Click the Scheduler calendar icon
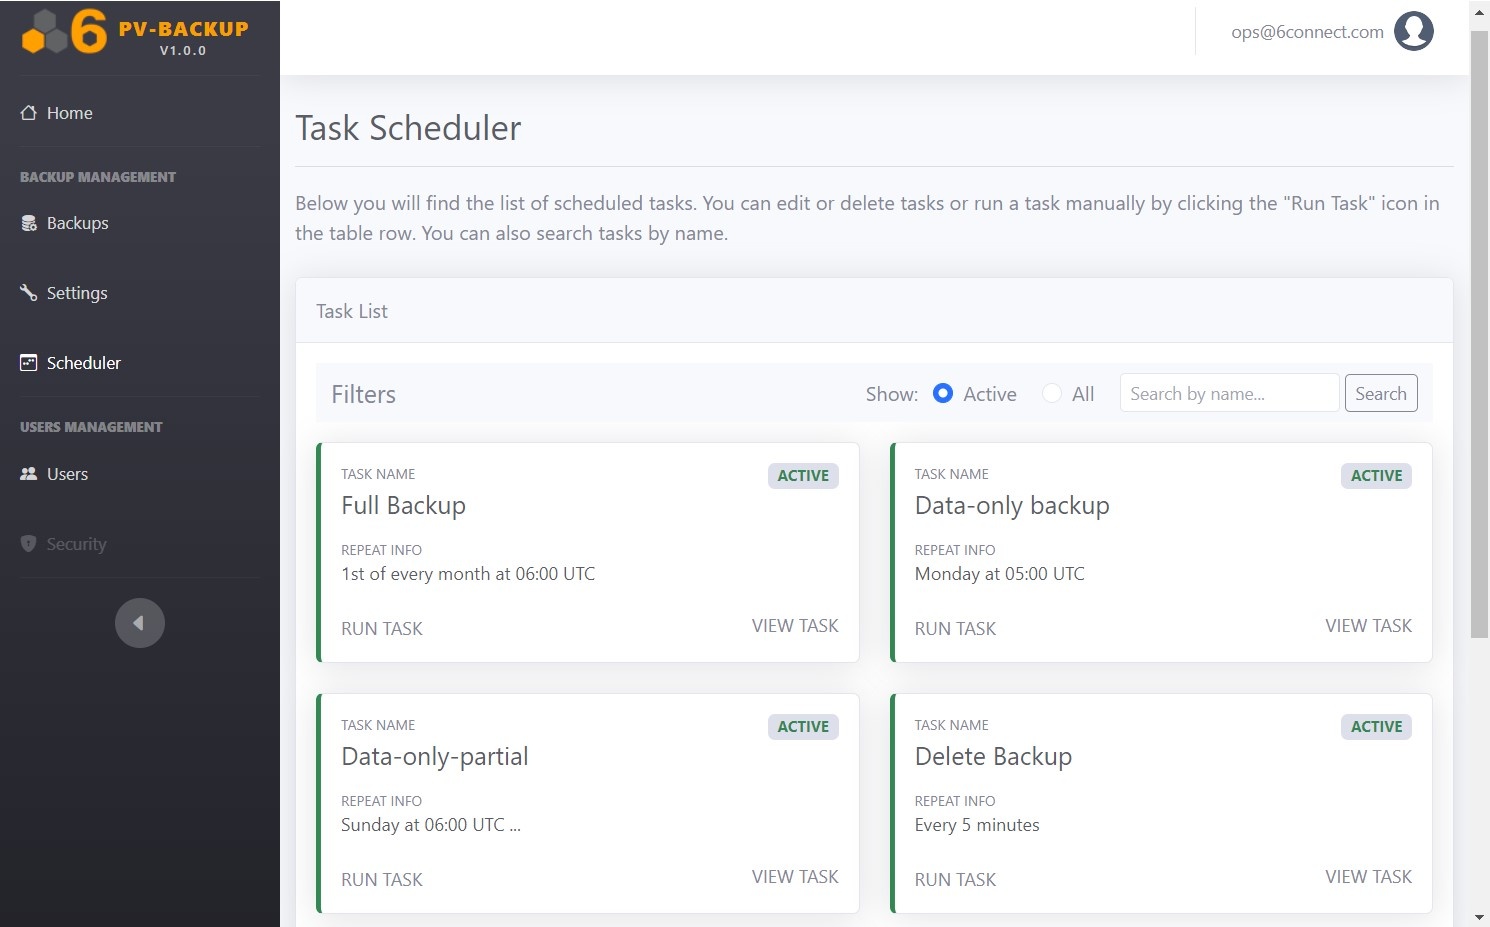 pos(29,363)
